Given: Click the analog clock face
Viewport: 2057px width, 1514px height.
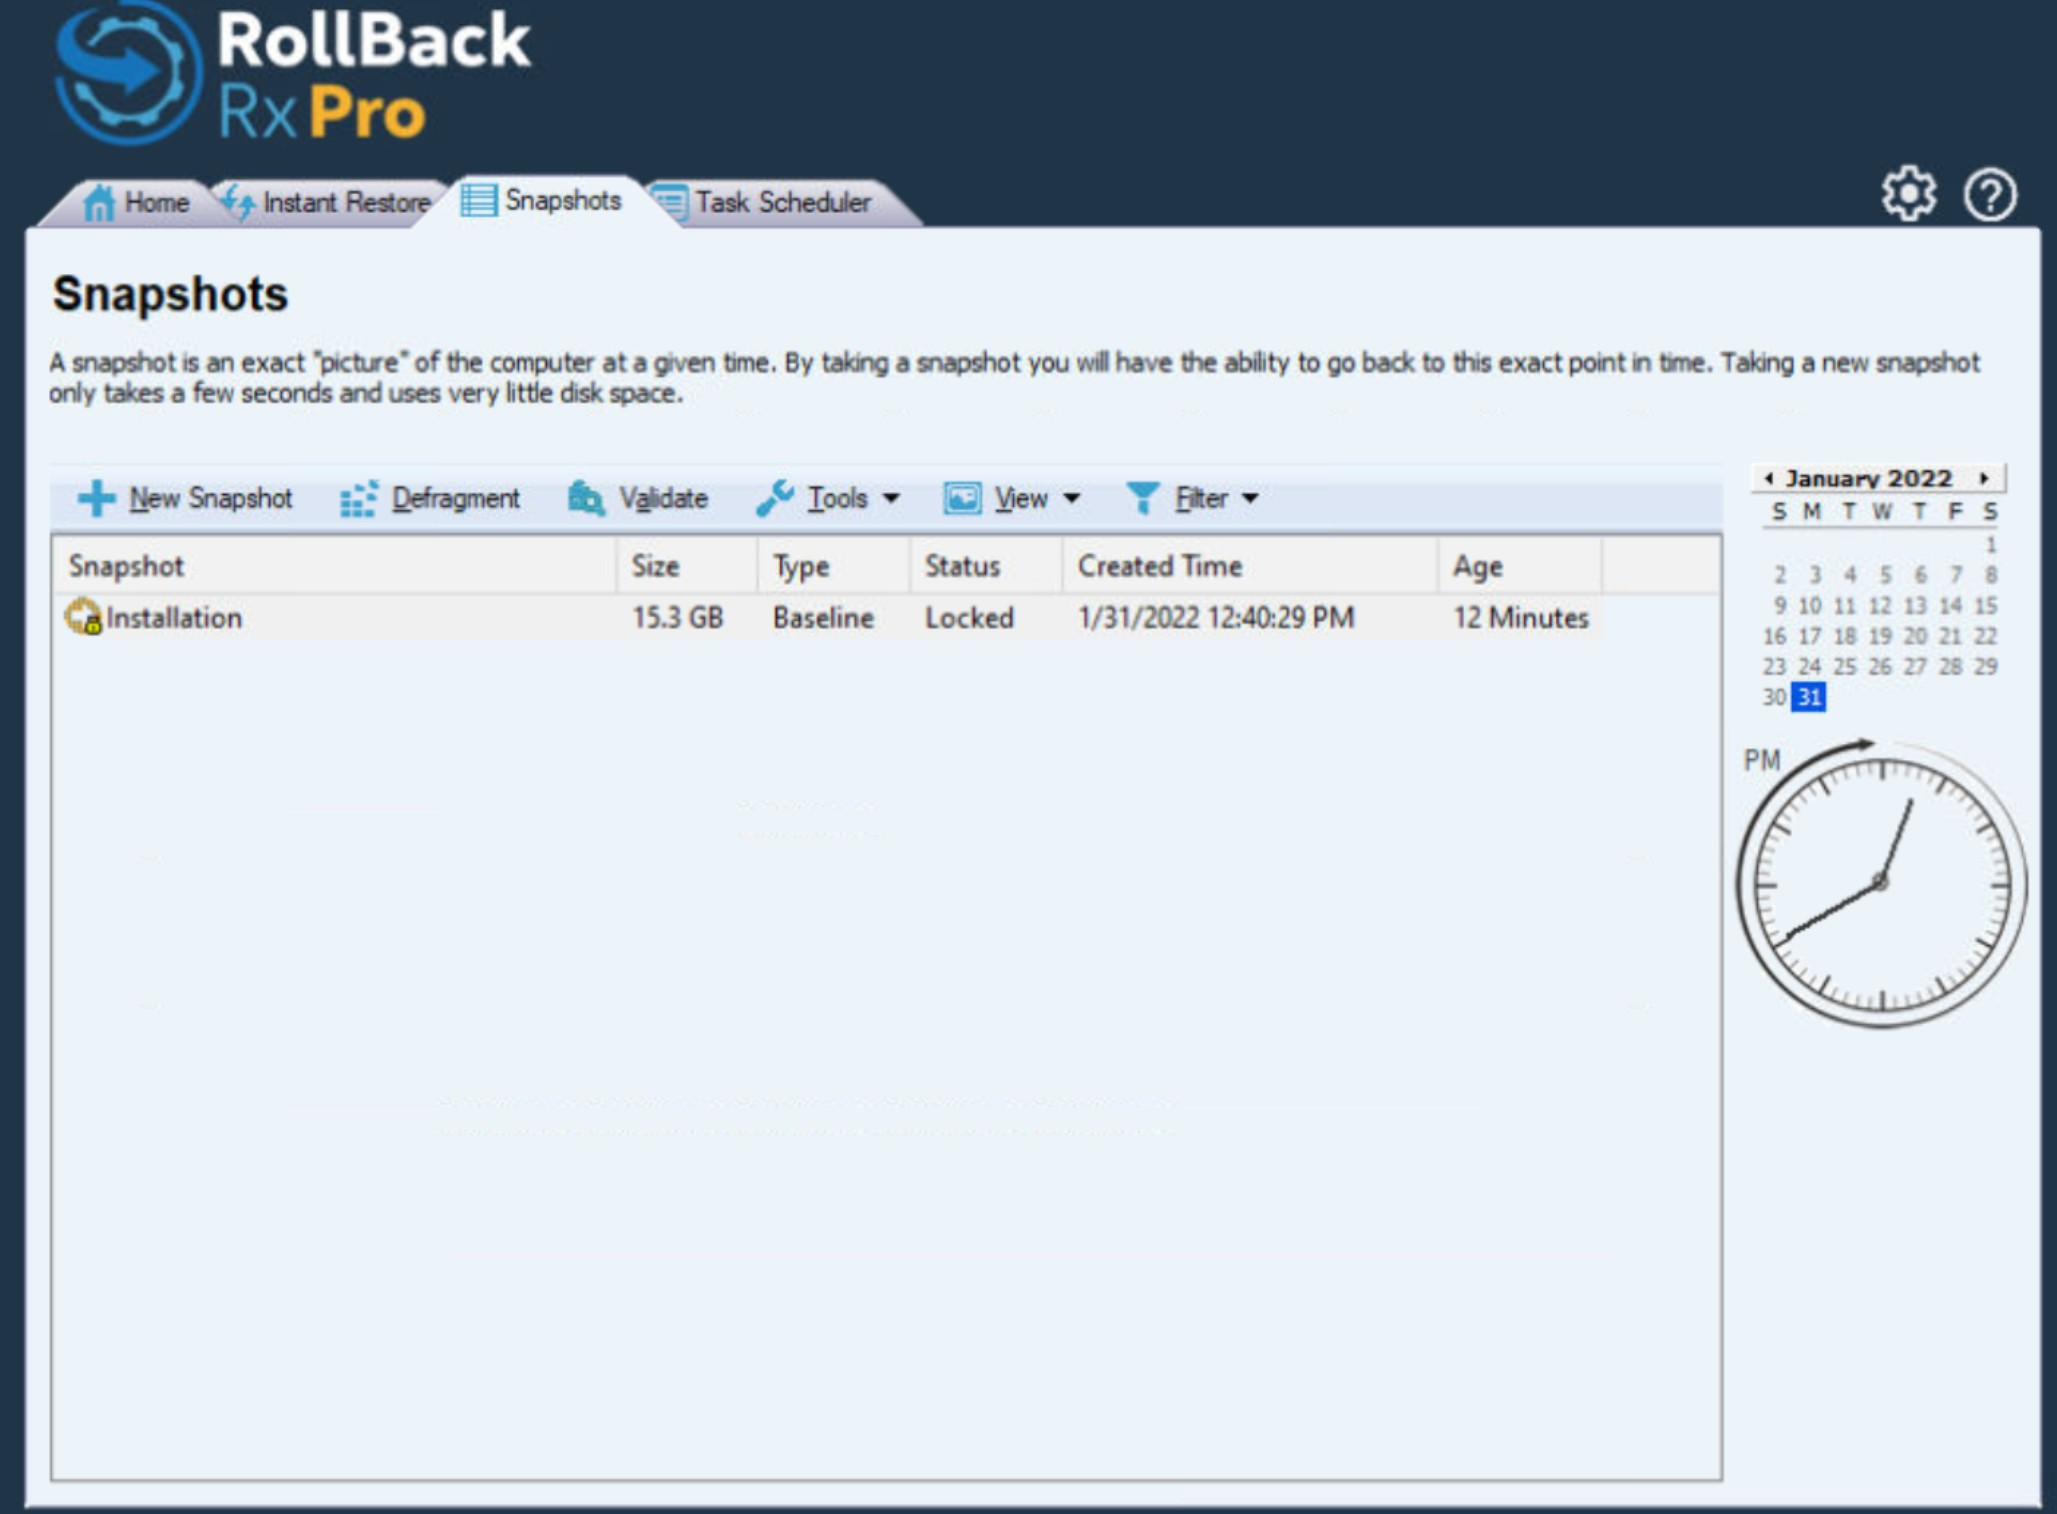Looking at the screenshot, I should pyautogui.click(x=1880, y=884).
